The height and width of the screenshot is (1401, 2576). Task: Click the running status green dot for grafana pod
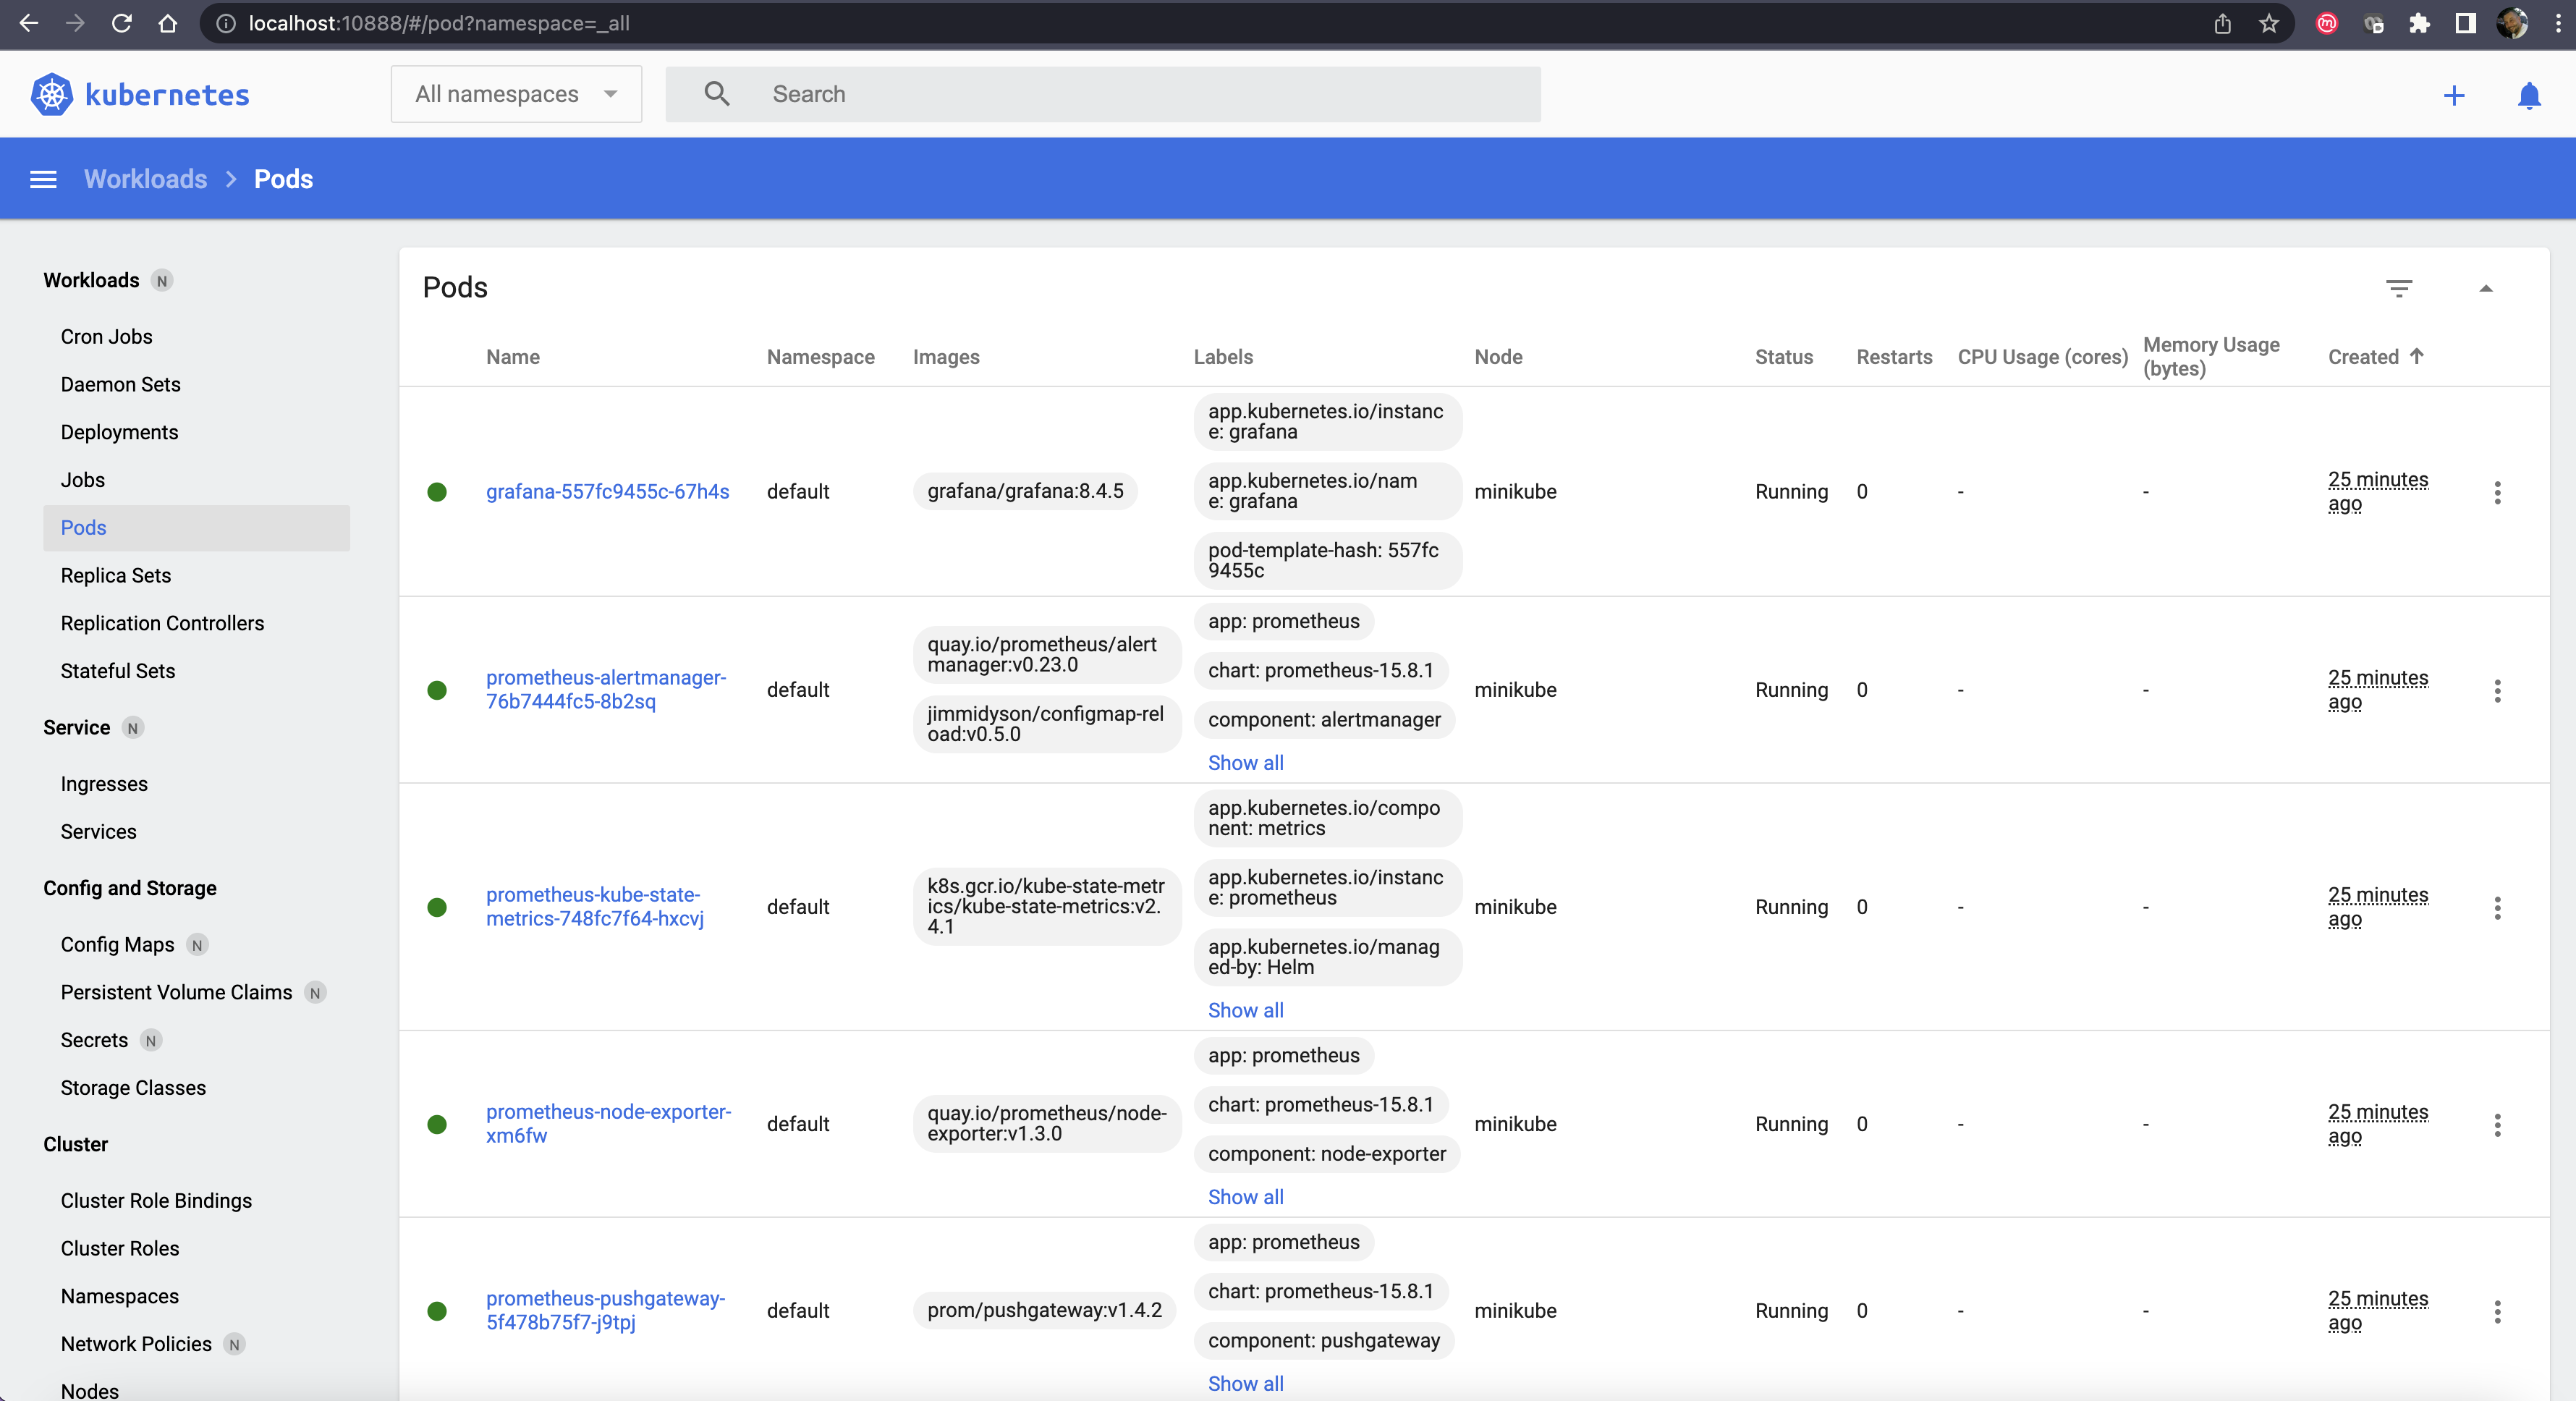(438, 490)
